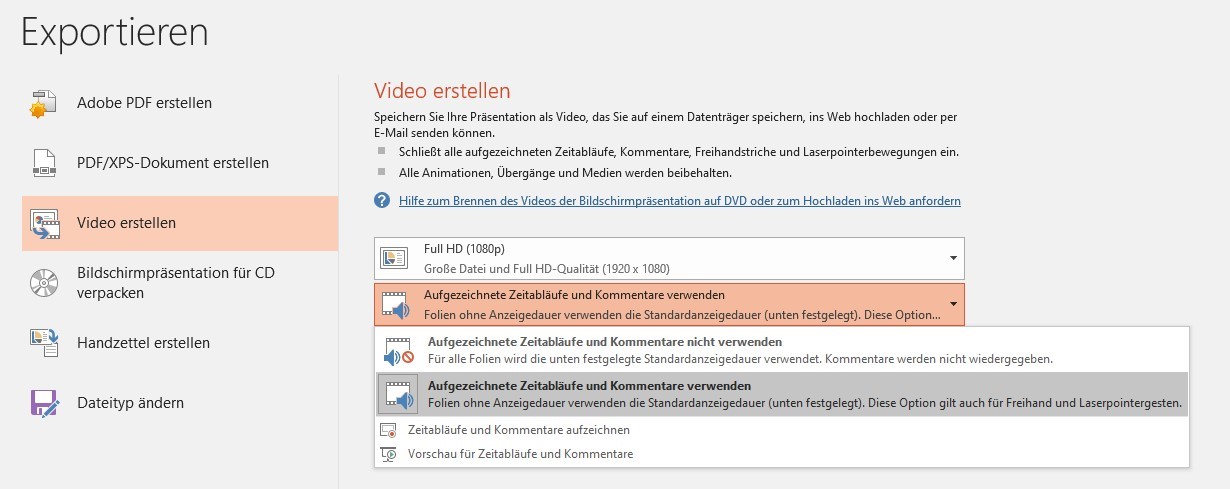Click the blue help question mark icon
The width and height of the screenshot is (1230, 489).
pyautogui.click(x=382, y=201)
